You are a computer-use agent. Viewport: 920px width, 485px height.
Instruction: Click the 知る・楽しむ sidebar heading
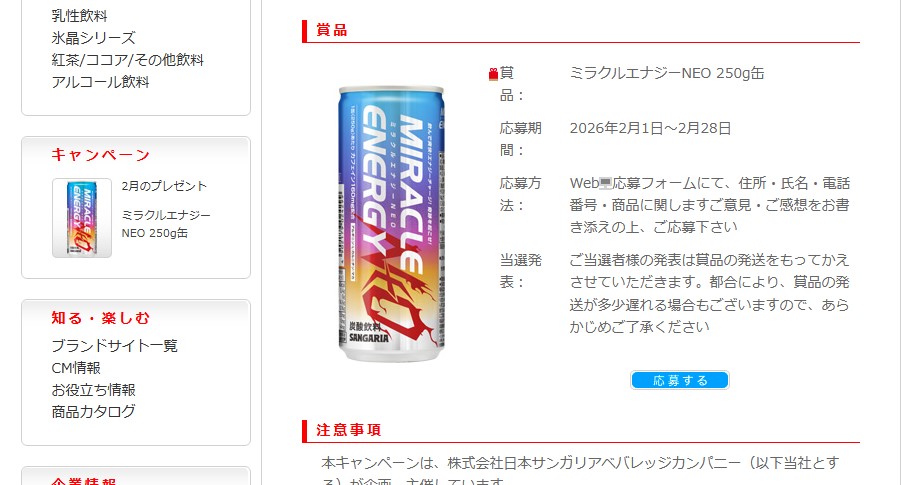coord(101,318)
